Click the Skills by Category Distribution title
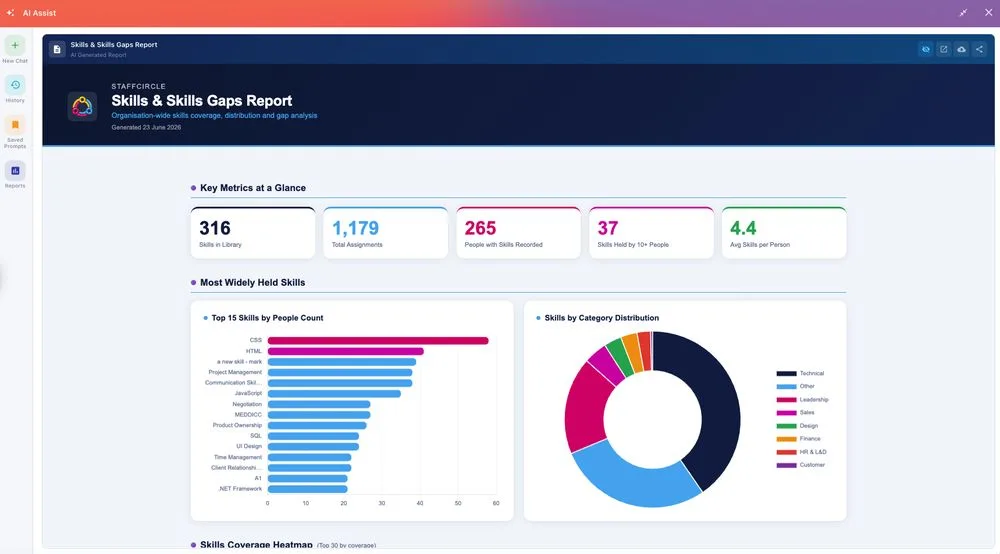Viewport: 1000px width, 554px height. 601,317
